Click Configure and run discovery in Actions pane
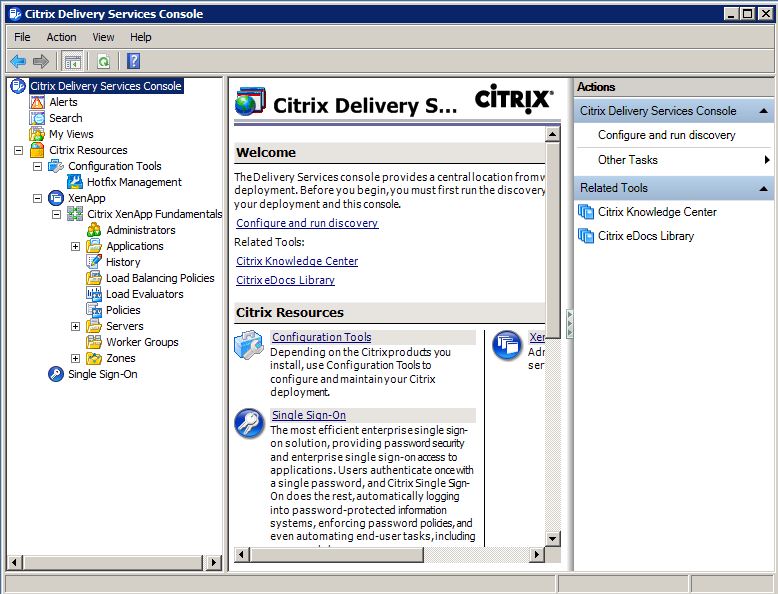 [666, 135]
